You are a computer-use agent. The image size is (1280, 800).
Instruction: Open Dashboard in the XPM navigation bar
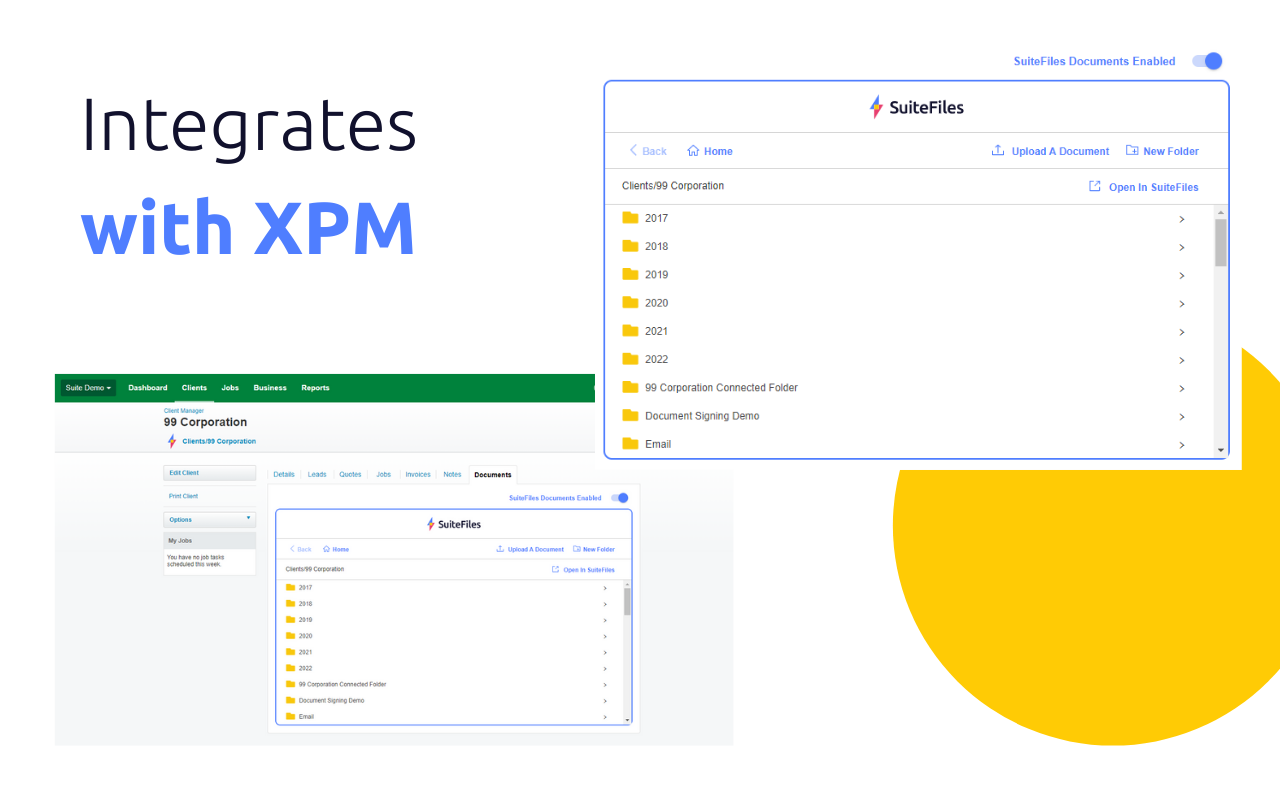pyautogui.click(x=148, y=388)
